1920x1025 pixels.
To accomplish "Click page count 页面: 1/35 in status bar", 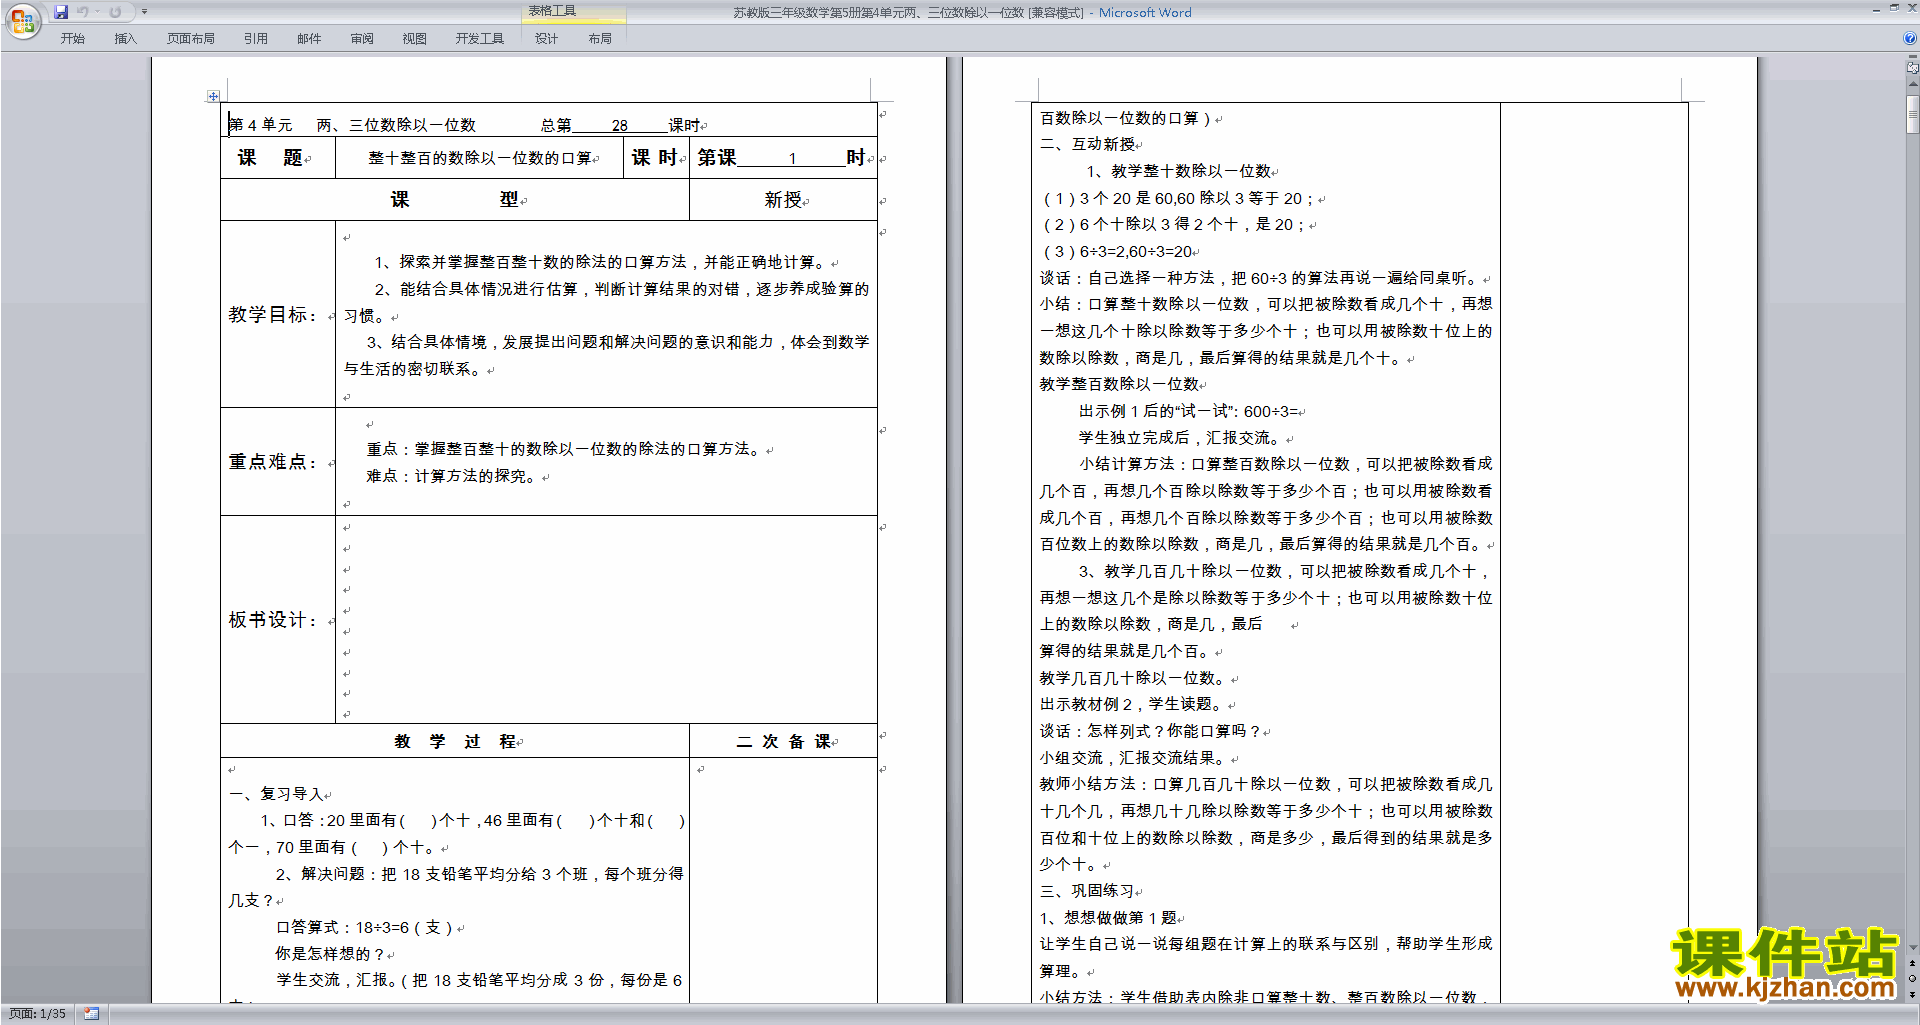I will pyautogui.click(x=38, y=1014).
